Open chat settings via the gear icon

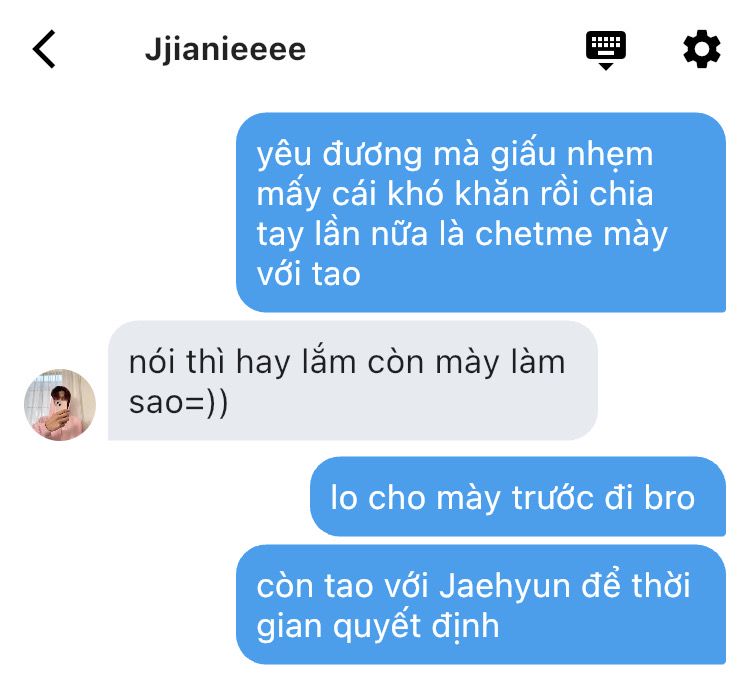[x=701, y=49]
